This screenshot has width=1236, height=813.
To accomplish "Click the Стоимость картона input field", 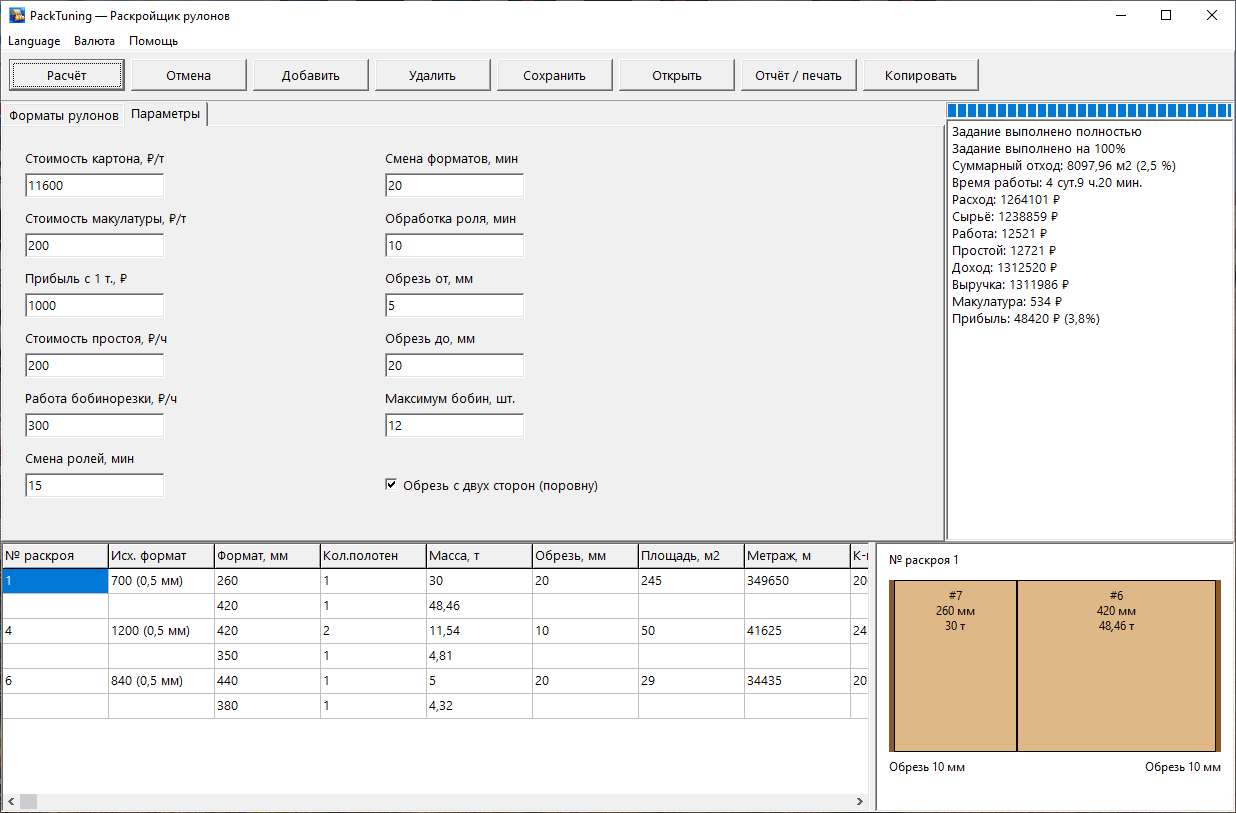I will tap(95, 186).
